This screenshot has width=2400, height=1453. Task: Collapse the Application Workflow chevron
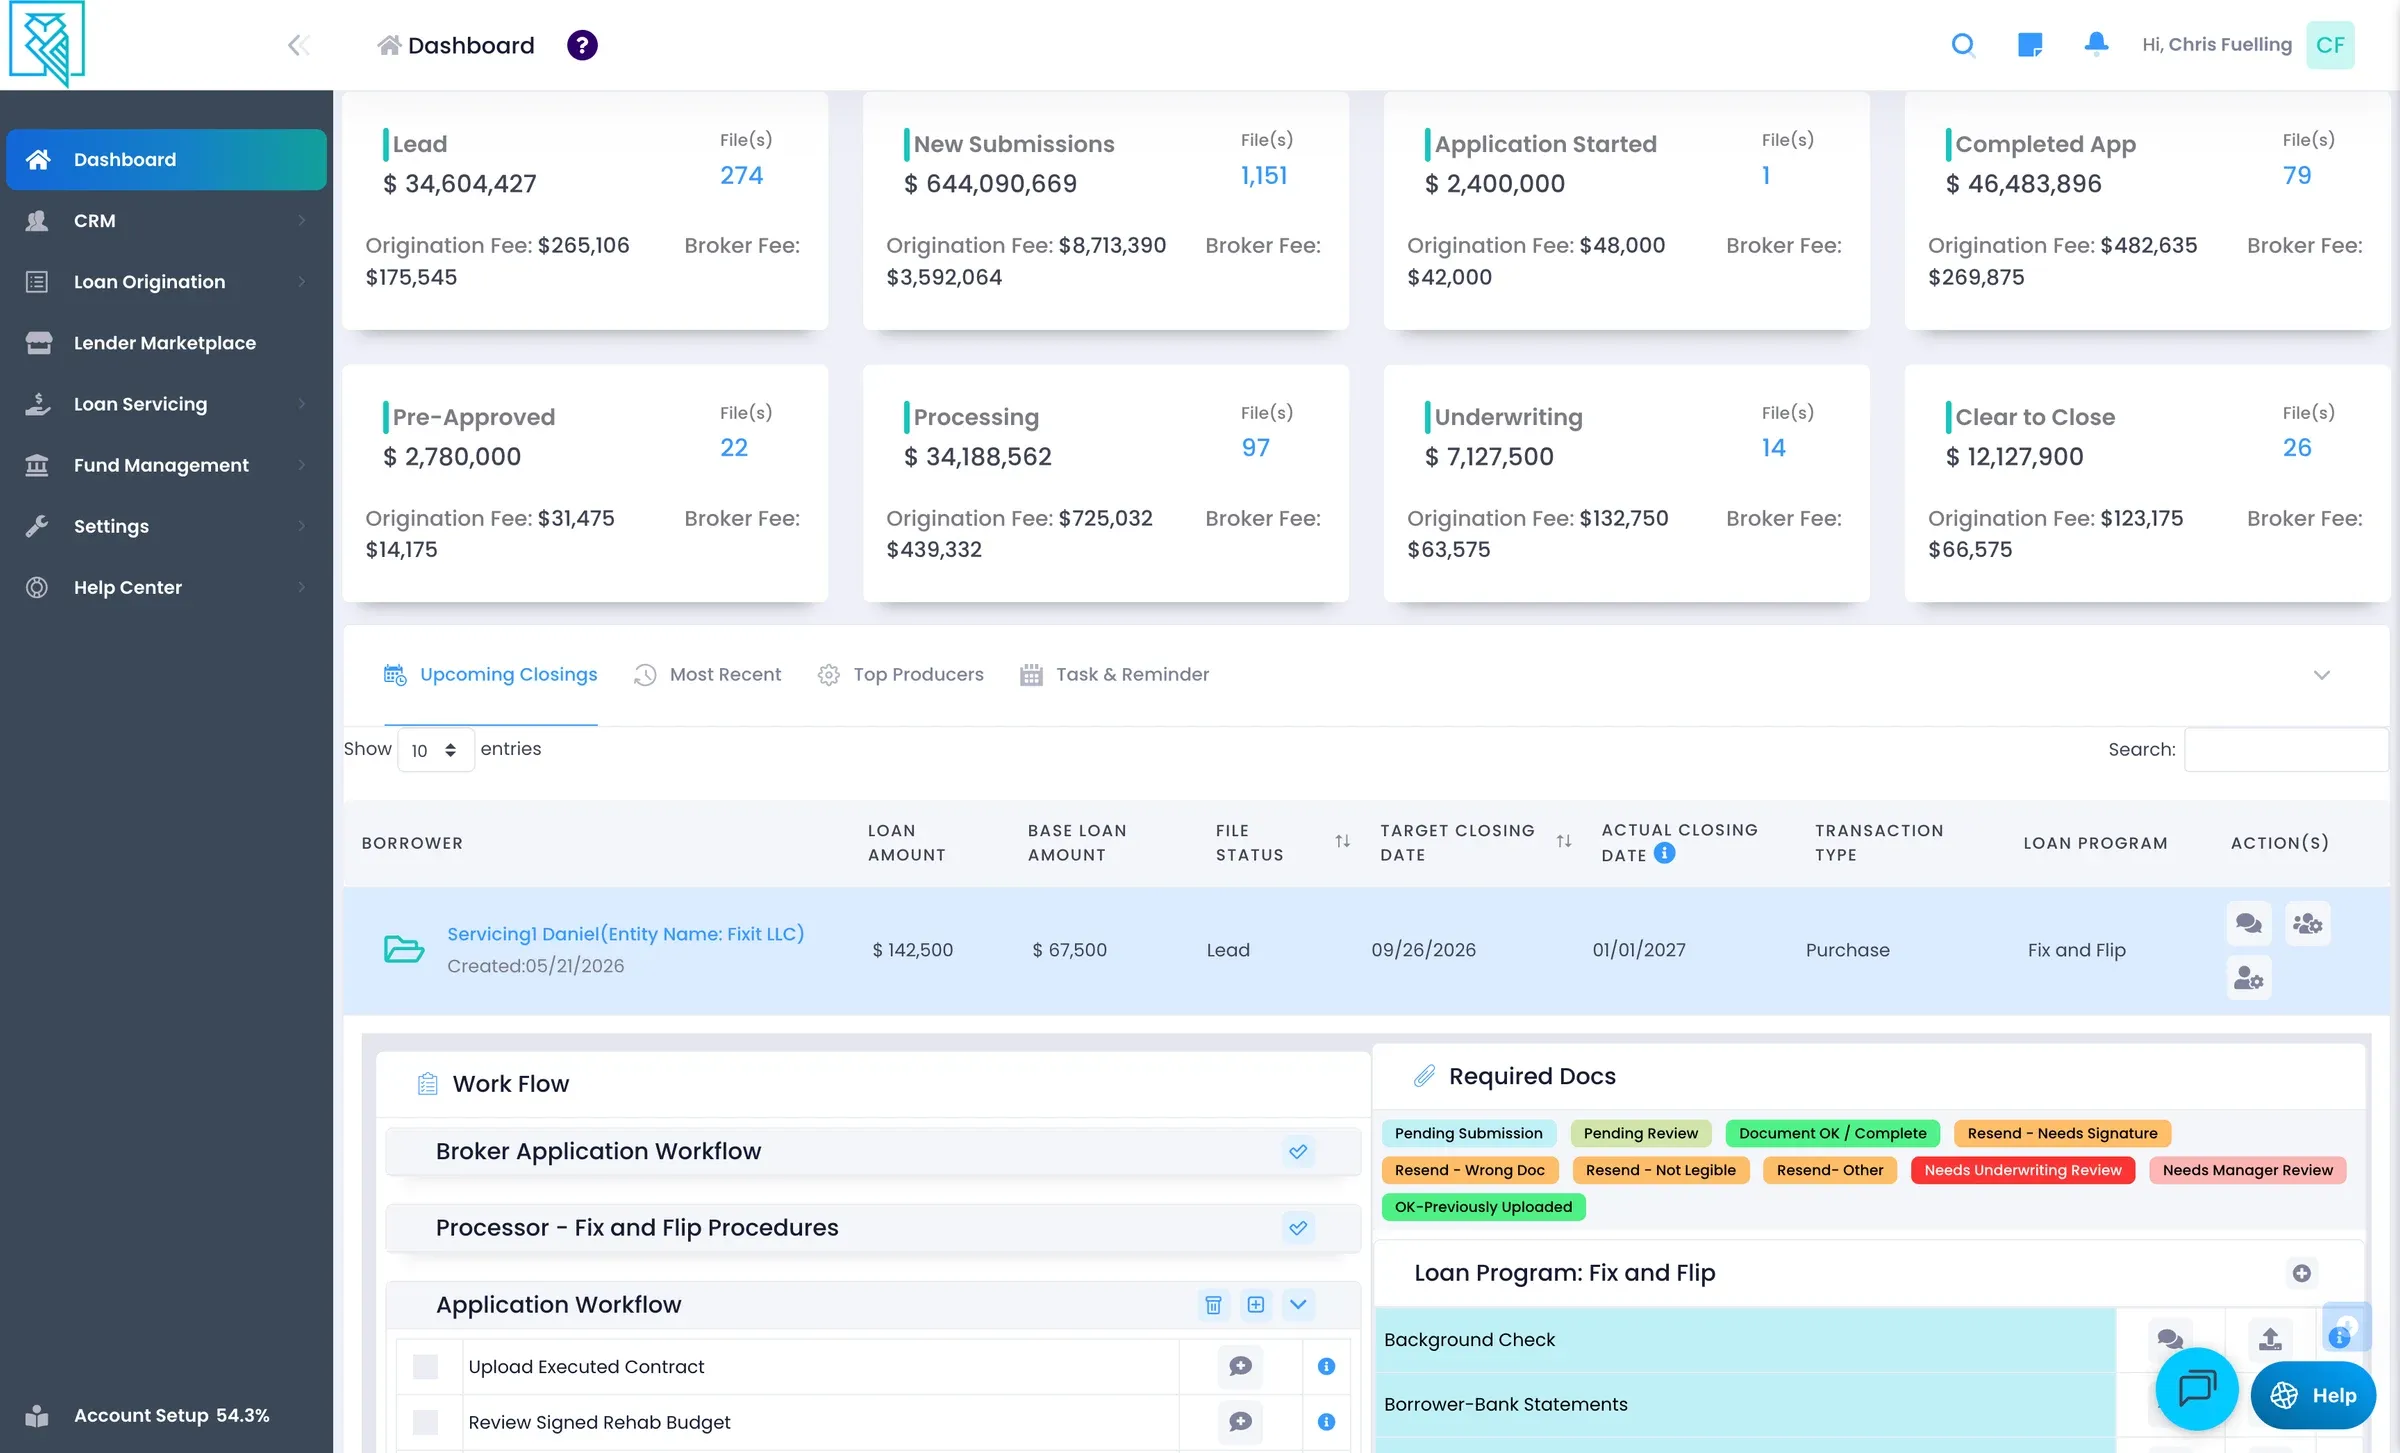point(1298,1305)
